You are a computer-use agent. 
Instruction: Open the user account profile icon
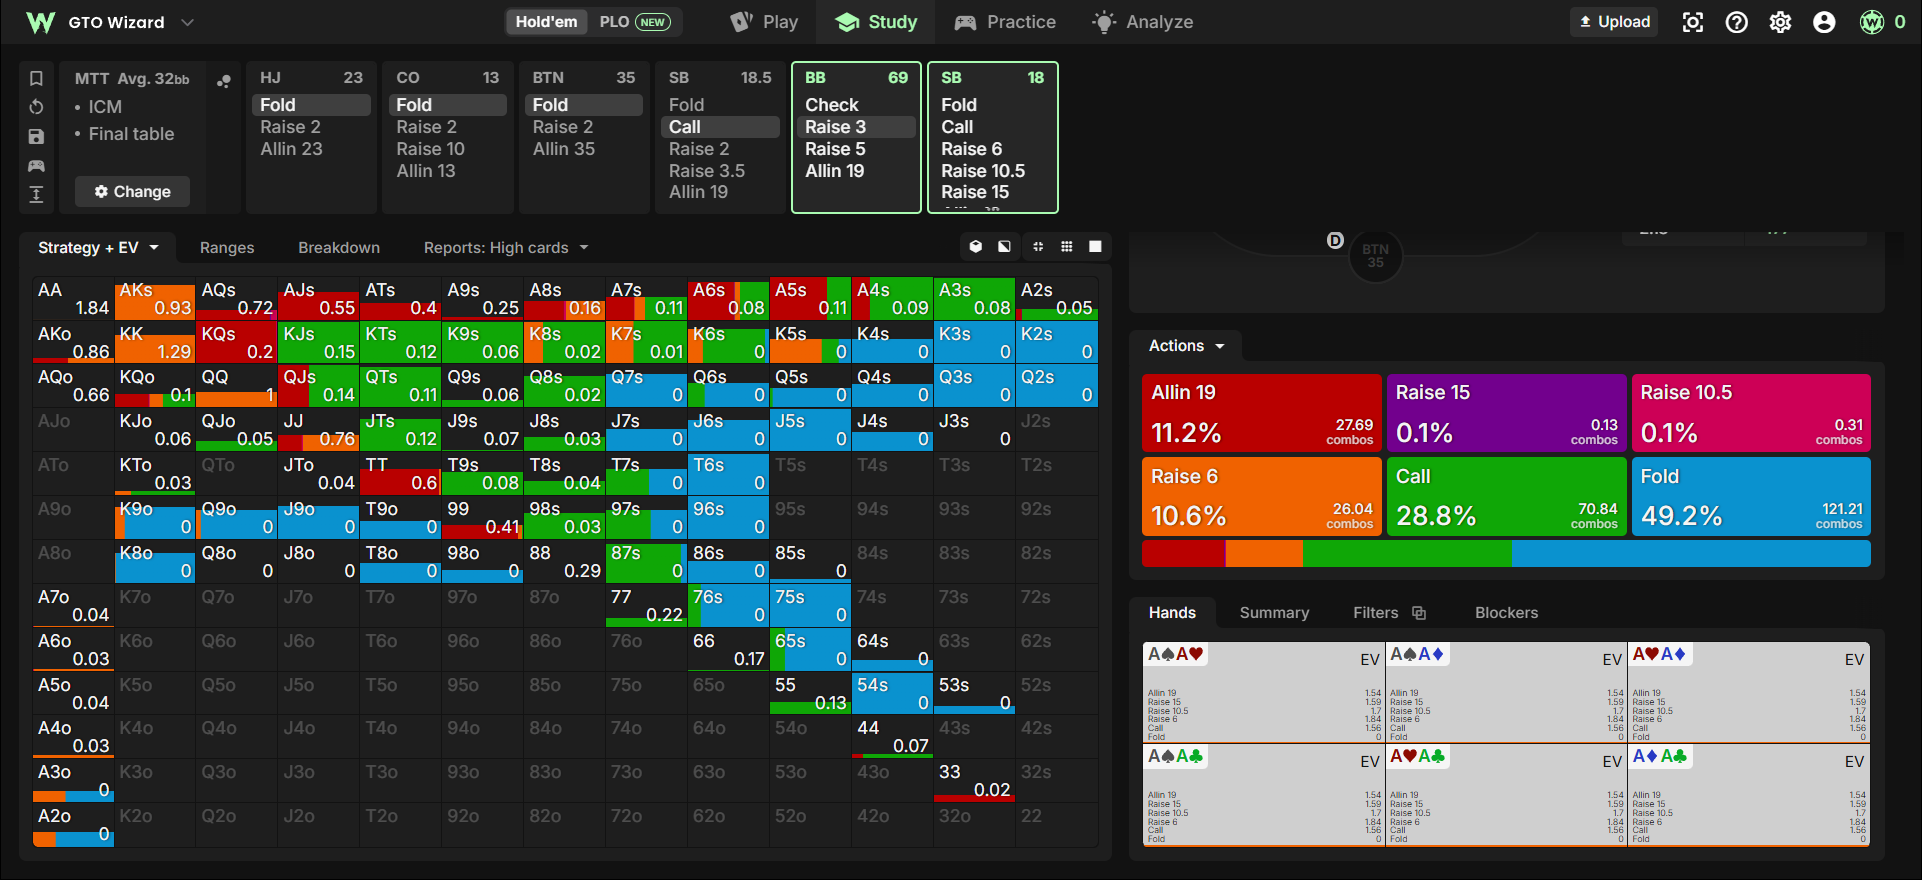pyautogui.click(x=1824, y=22)
